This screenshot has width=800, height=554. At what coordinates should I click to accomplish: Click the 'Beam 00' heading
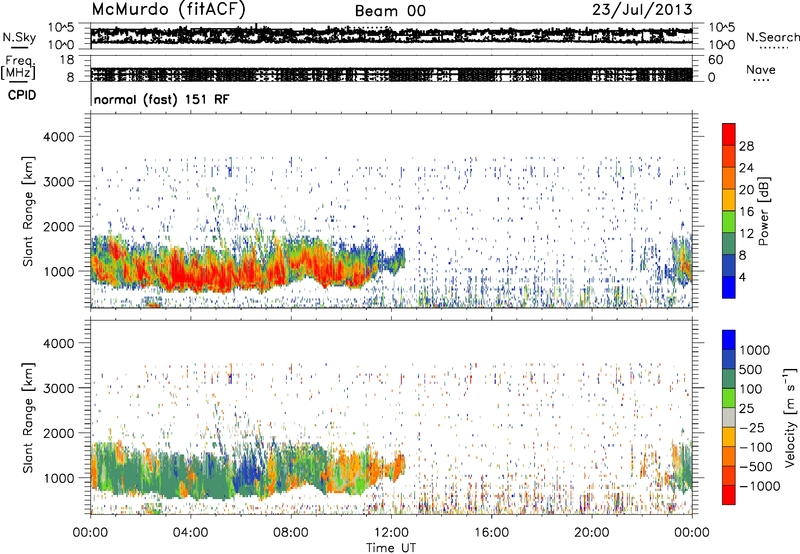point(390,11)
